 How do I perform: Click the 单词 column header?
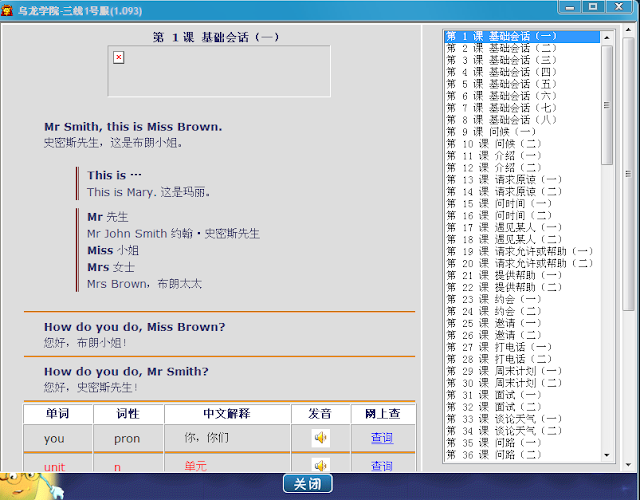click(x=58, y=414)
